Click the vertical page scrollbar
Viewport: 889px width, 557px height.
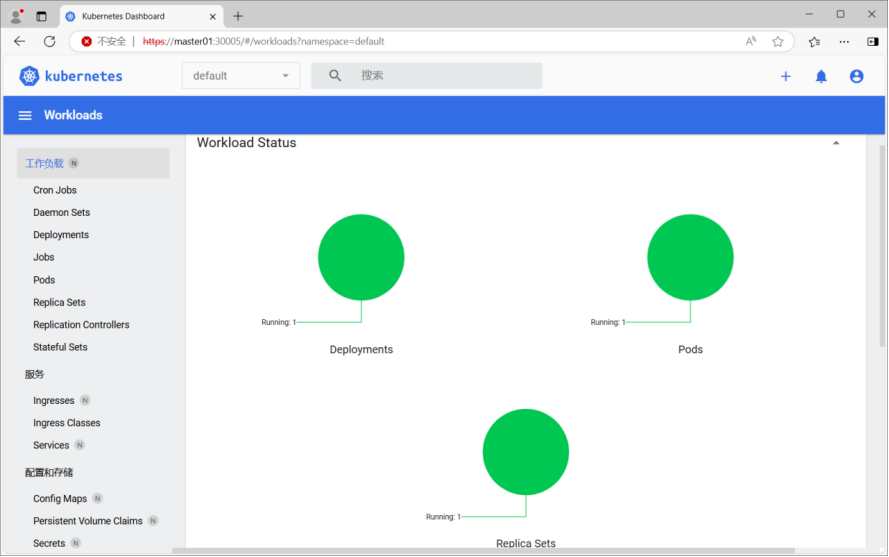pyautogui.click(x=882, y=247)
